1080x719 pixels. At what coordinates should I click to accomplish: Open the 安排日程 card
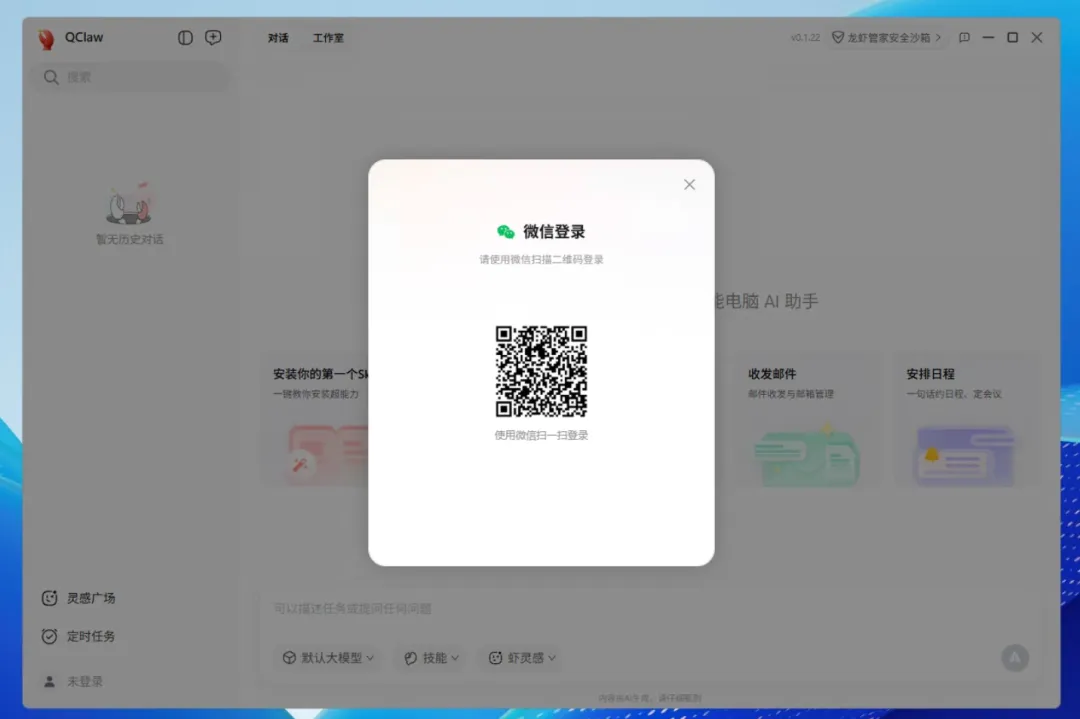click(966, 420)
